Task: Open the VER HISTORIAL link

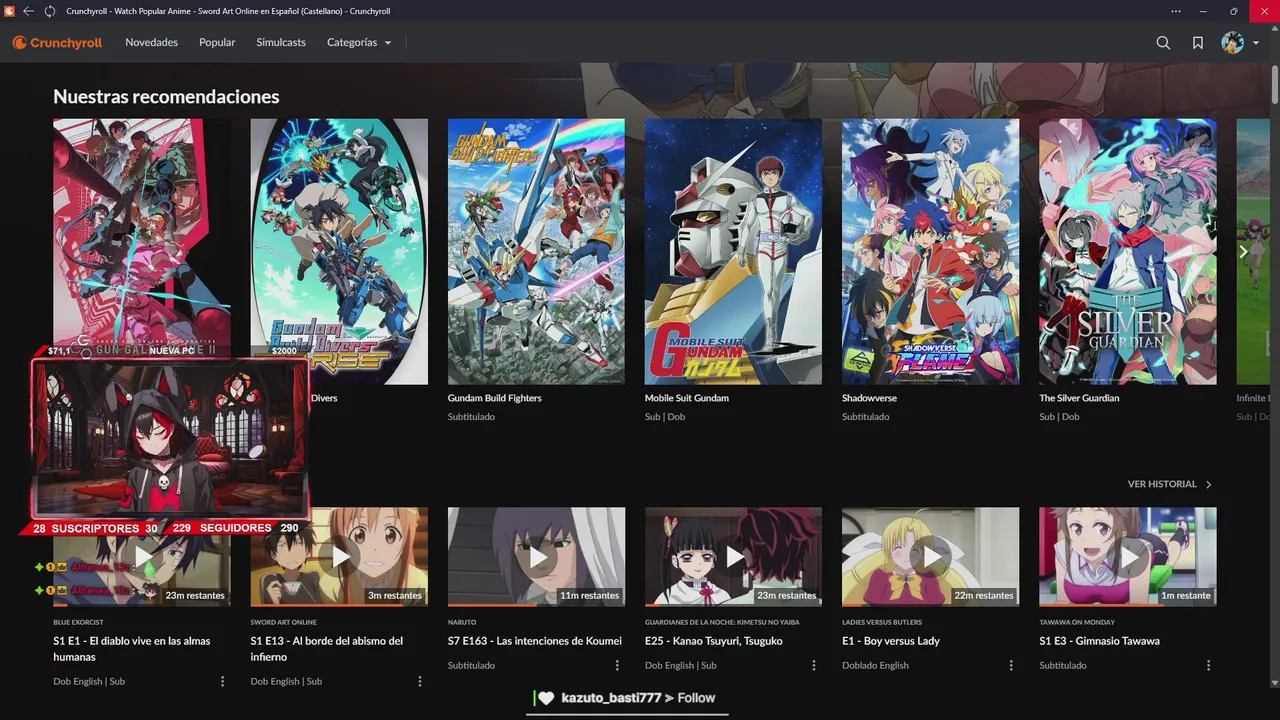Action: [x=1162, y=484]
